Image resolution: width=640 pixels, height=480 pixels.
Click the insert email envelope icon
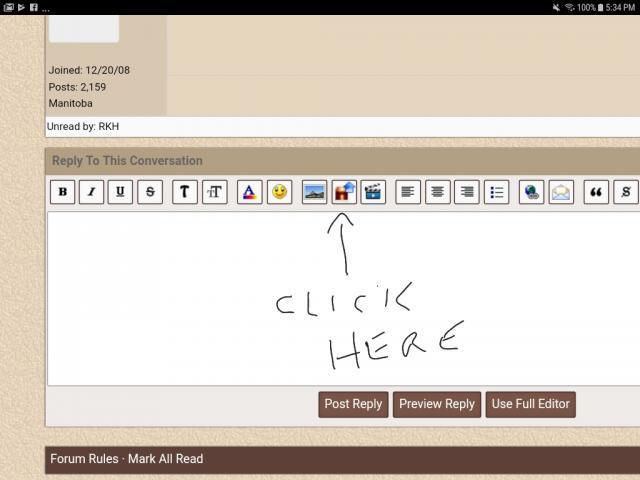[561, 192]
